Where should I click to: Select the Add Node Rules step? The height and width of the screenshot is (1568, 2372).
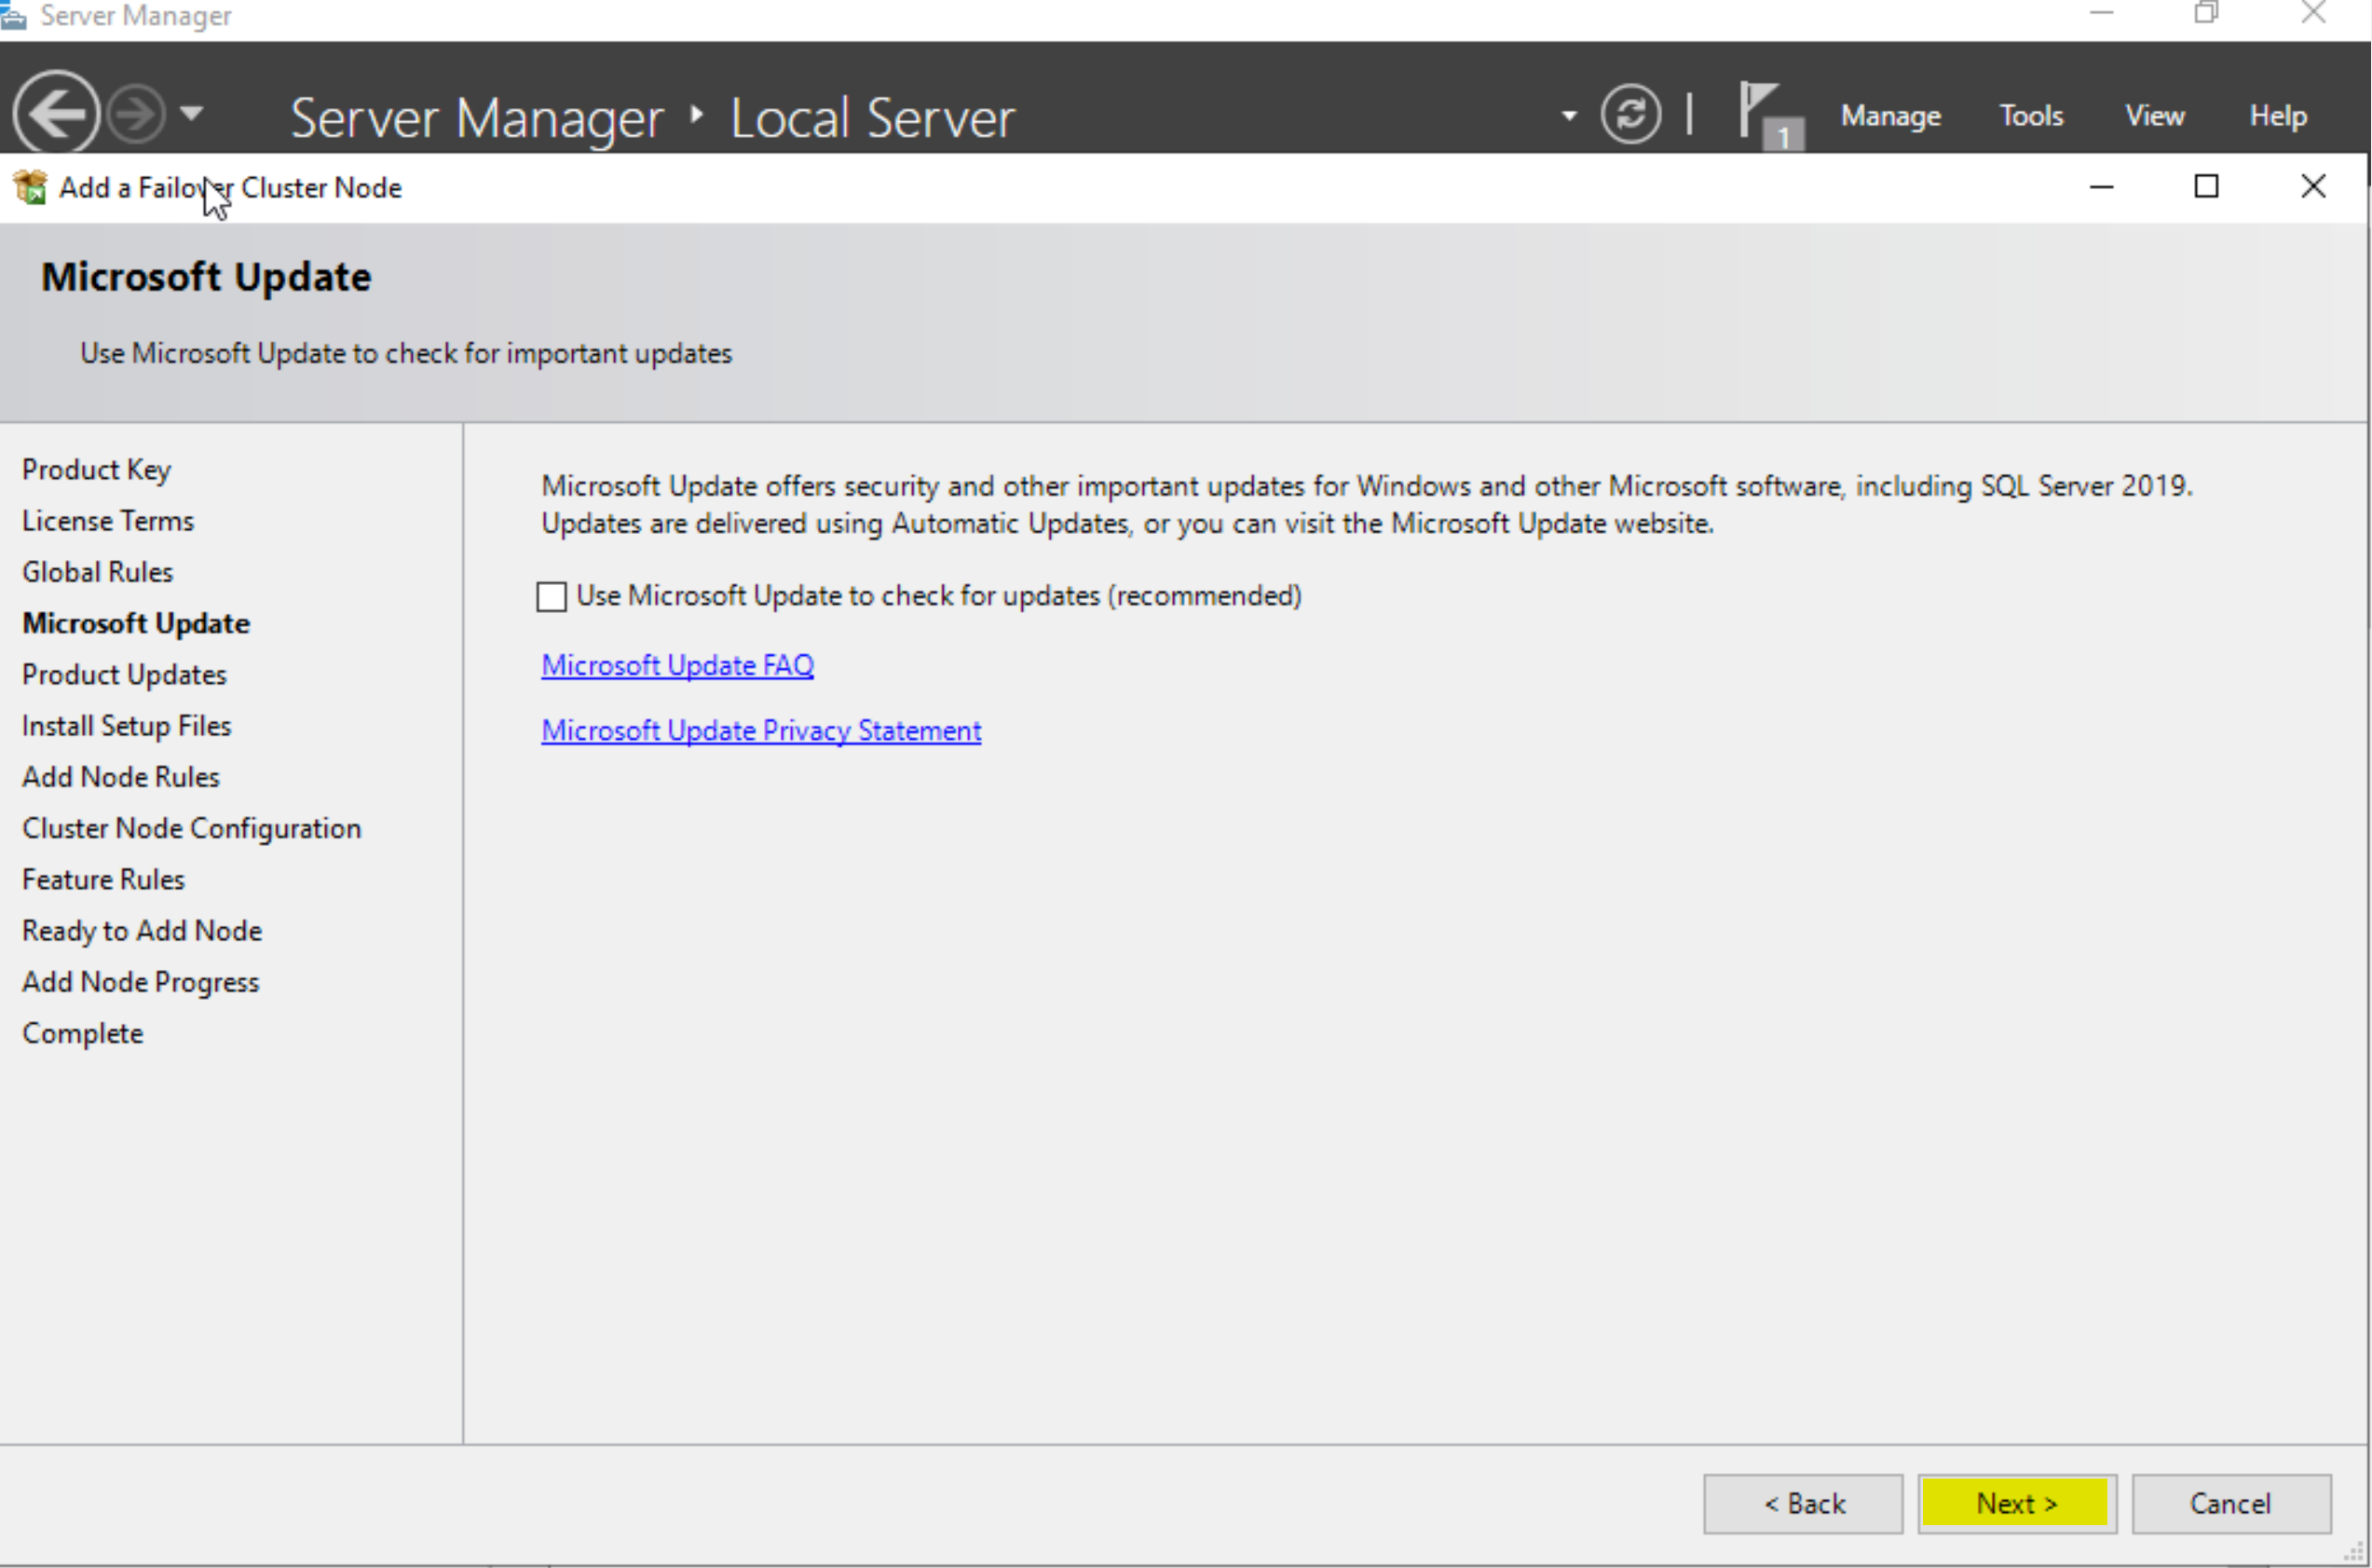click(x=121, y=777)
